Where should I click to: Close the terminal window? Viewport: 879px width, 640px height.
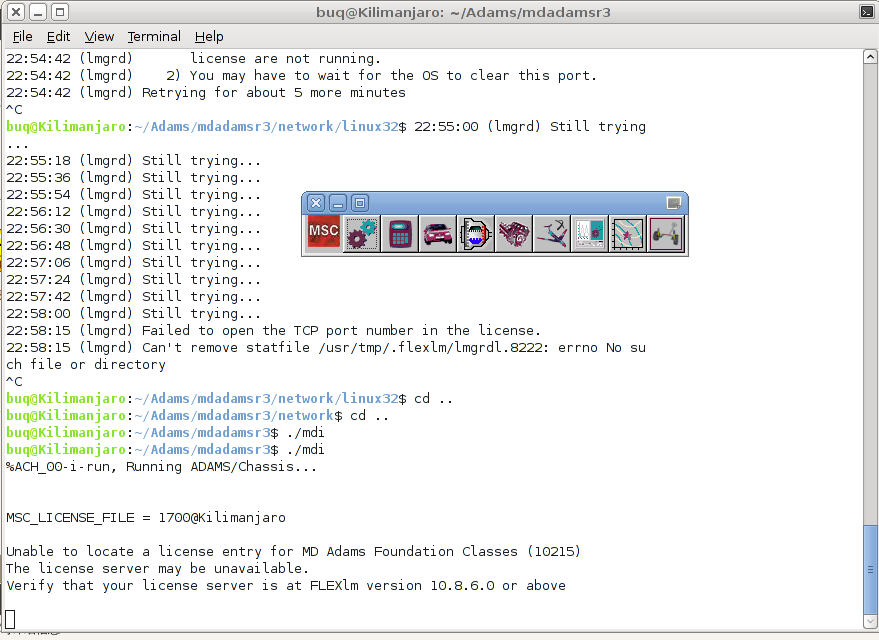(16, 12)
